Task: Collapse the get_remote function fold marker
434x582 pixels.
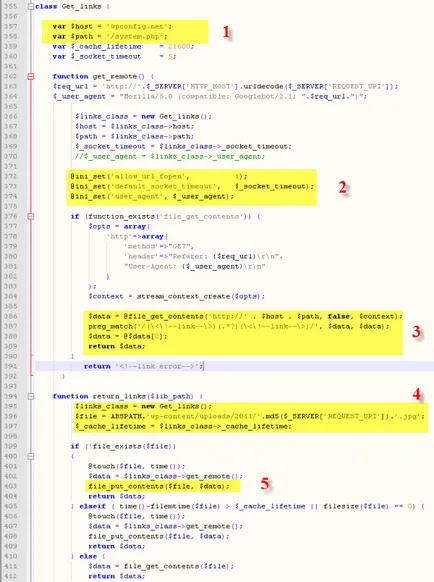Action: (x=31, y=76)
